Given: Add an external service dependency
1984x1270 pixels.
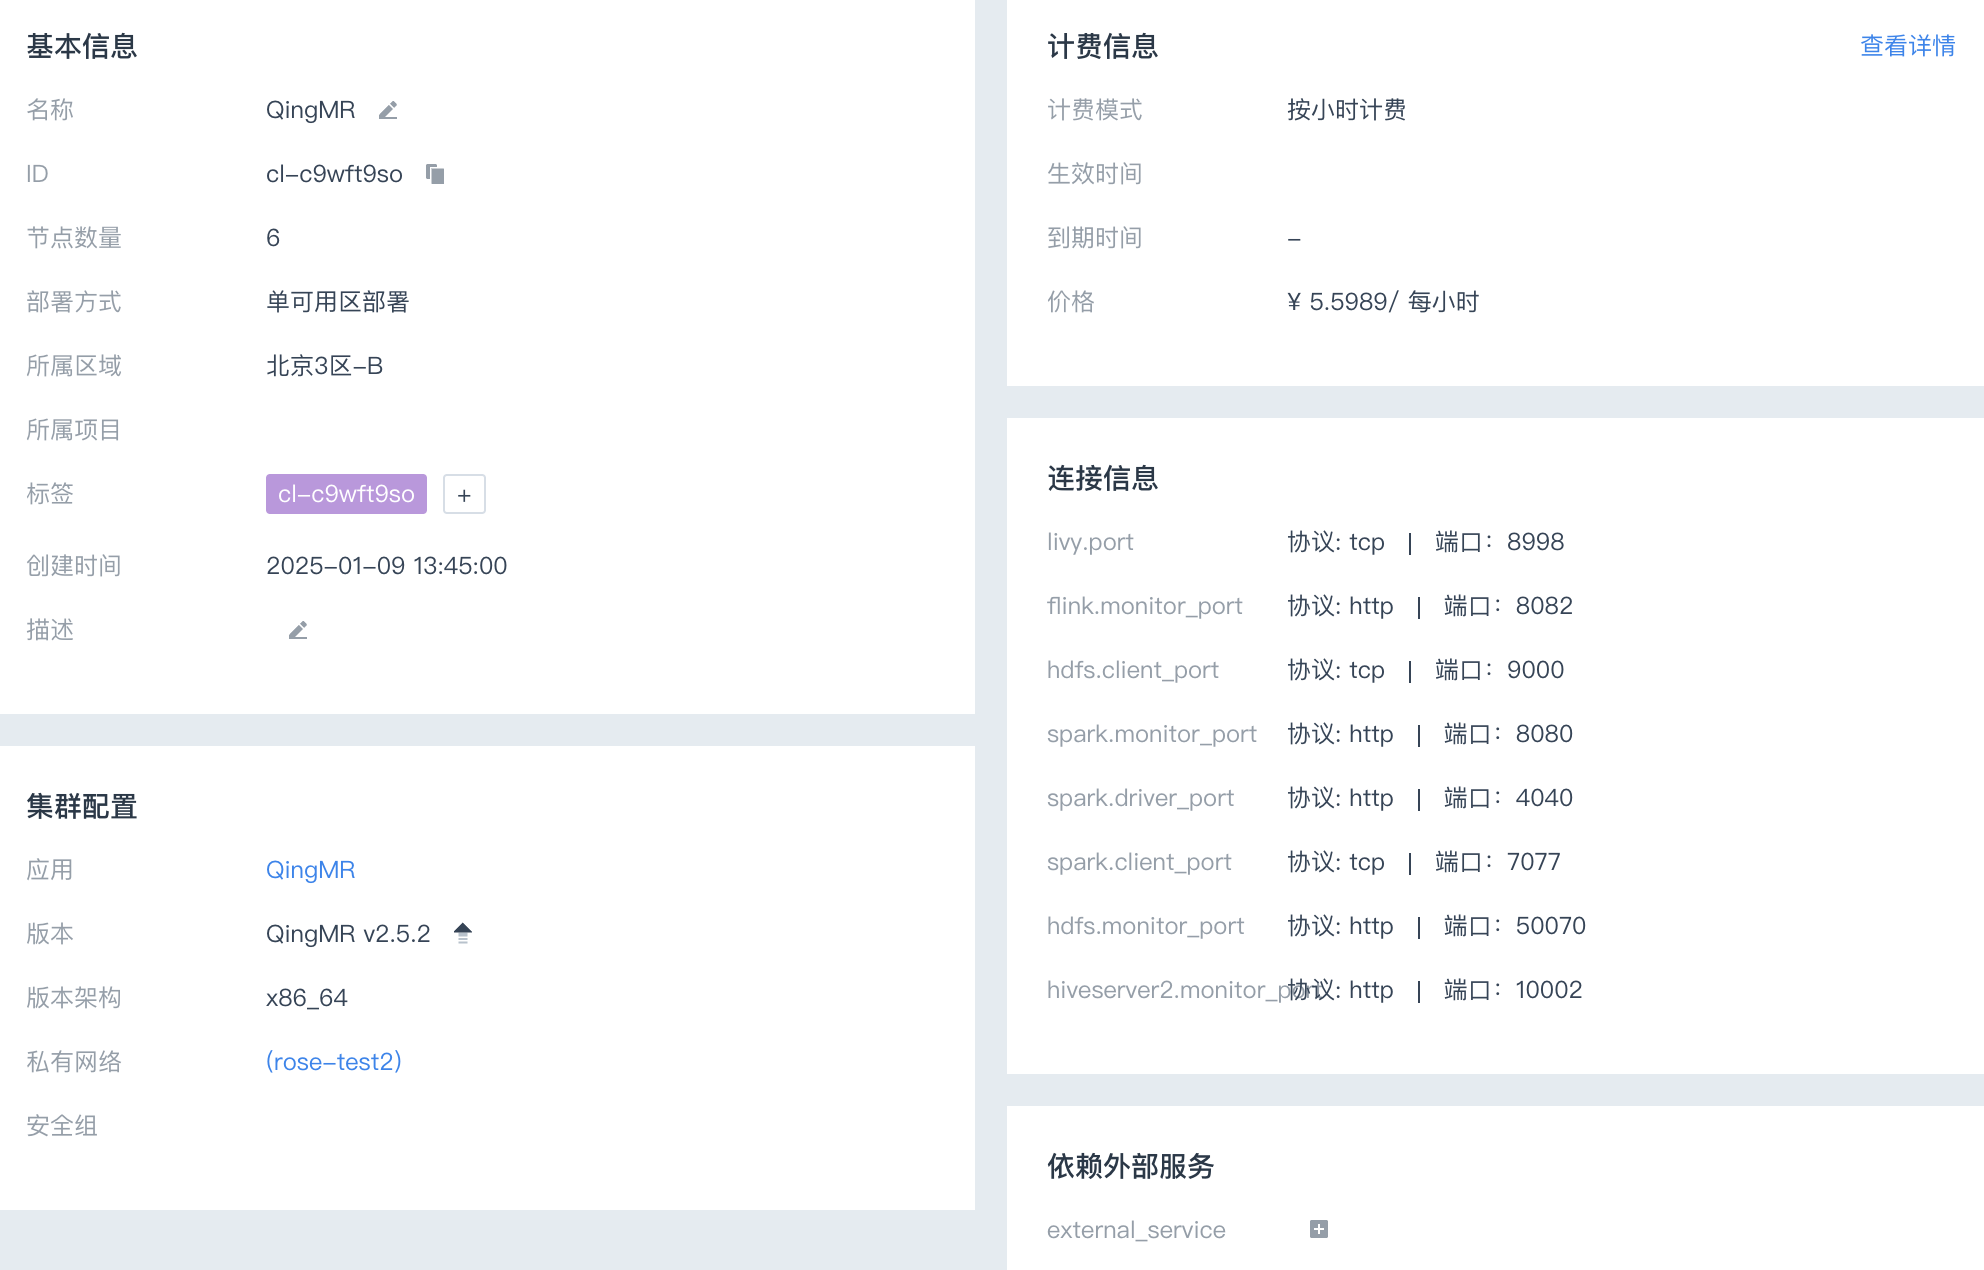Looking at the screenshot, I should click(1318, 1228).
